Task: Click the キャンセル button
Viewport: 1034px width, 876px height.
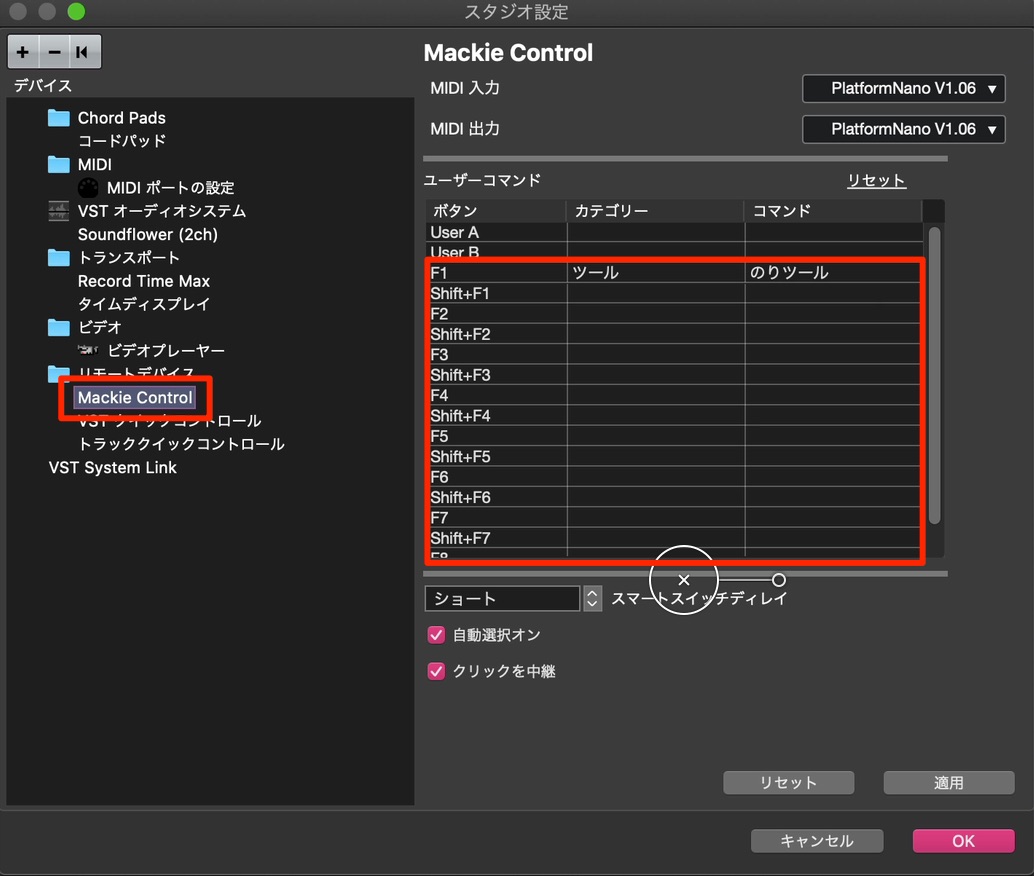Action: click(x=817, y=841)
